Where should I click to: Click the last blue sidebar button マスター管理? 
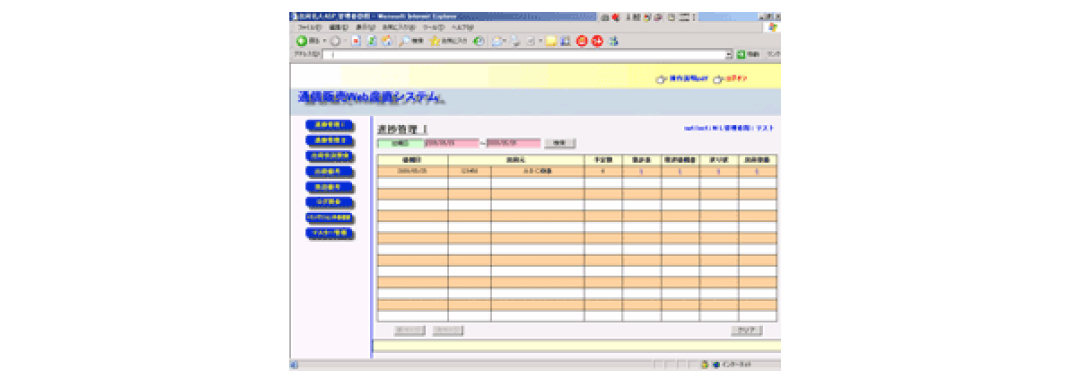point(329,233)
